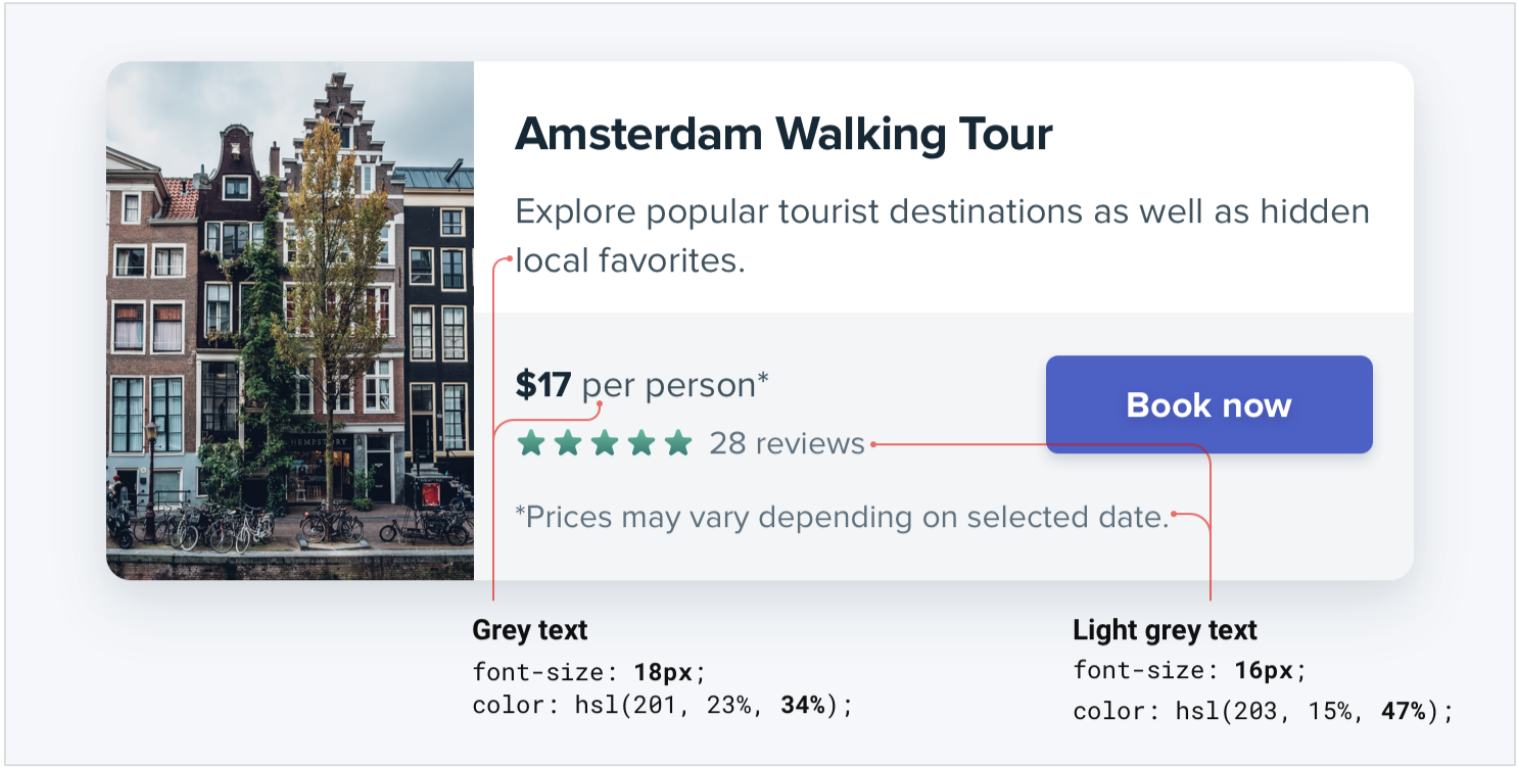Click the red annotation dot beside 28 reviews
1518x768 pixels.
point(873,444)
